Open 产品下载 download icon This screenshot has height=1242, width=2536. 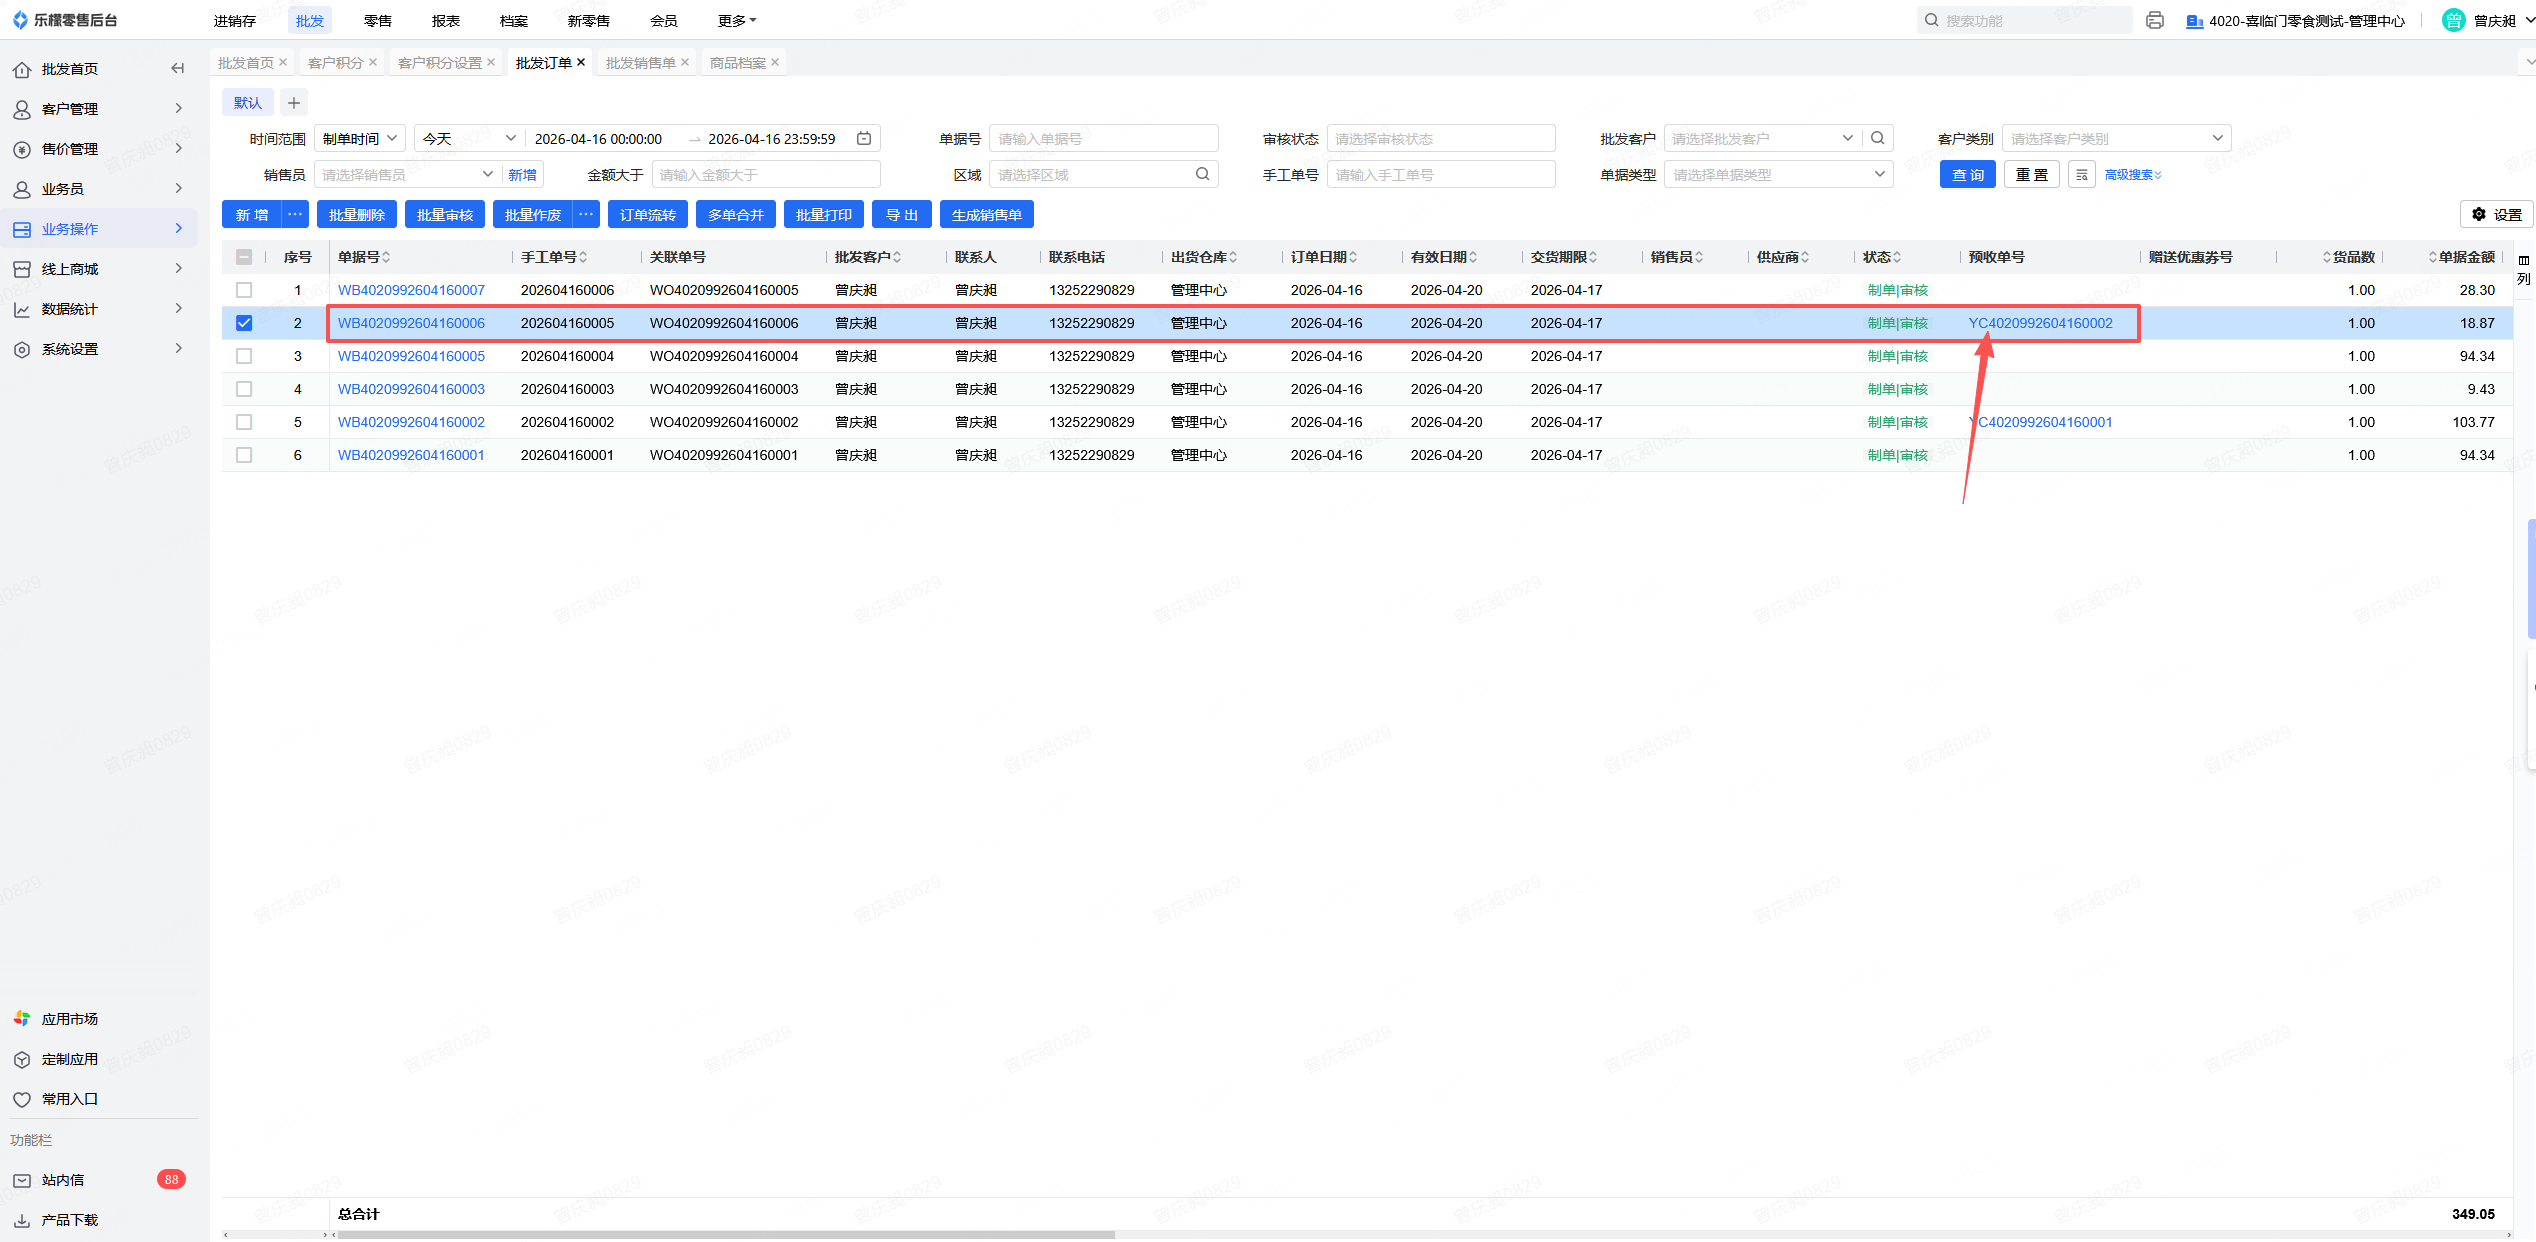pyautogui.click(x=22, y=1220)
